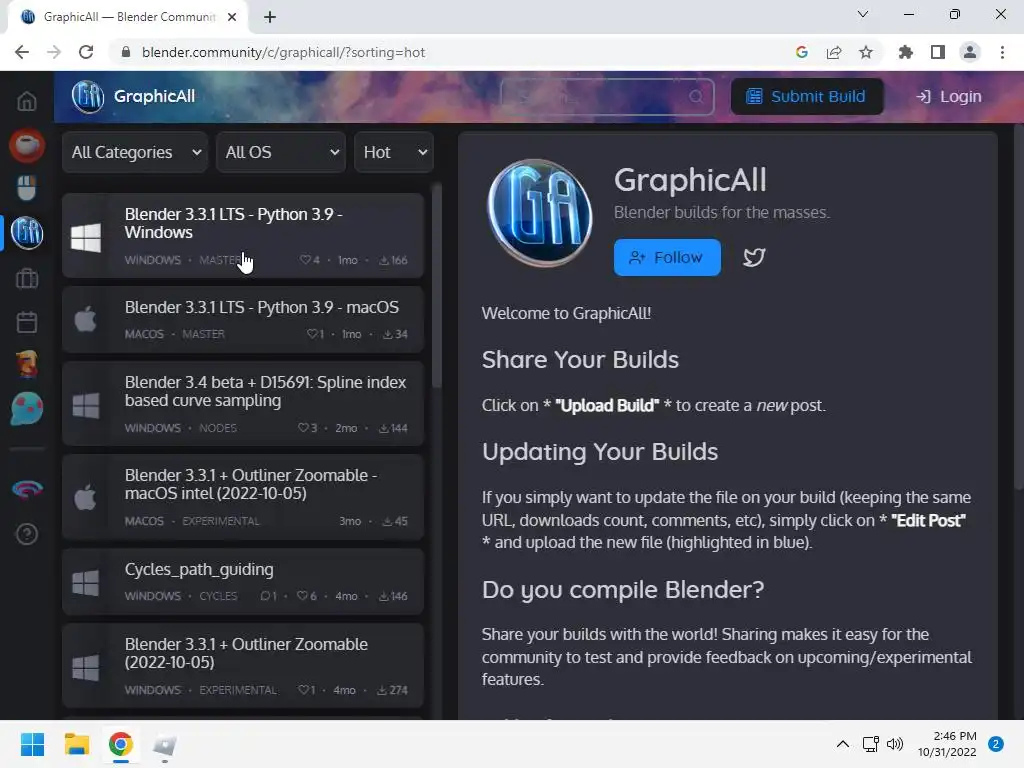Follow the GraphicAll community
This screenshot has height=768, width=1024.
[667, 257]
